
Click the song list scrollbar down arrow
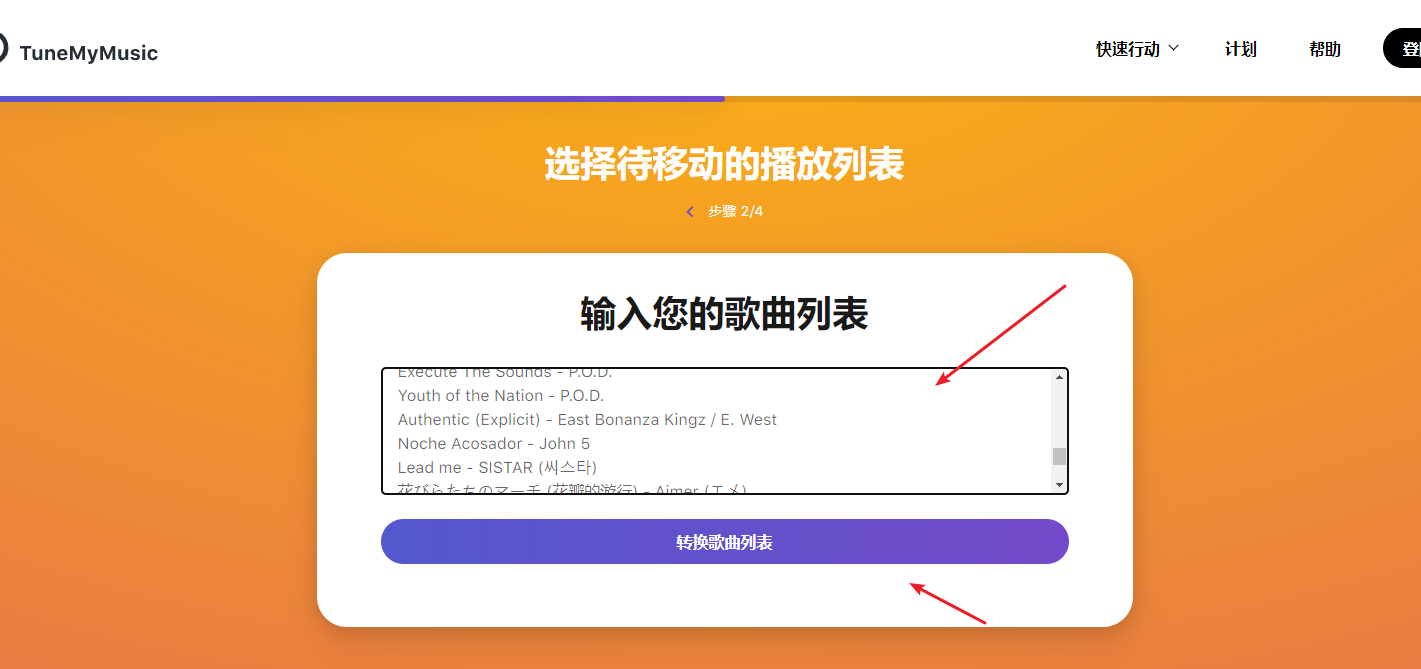coord(1059,485)
